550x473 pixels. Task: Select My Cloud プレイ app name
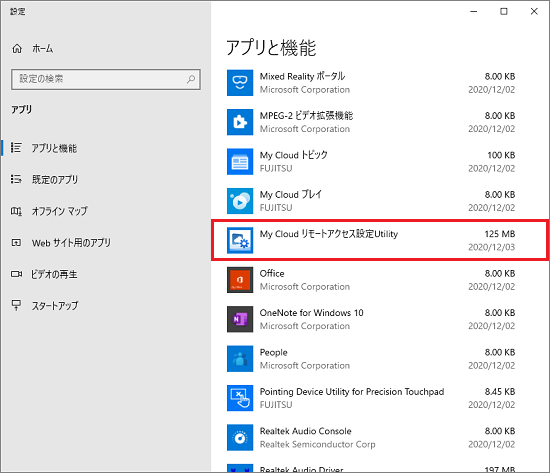pyautogui.click(x=290, y=194)
